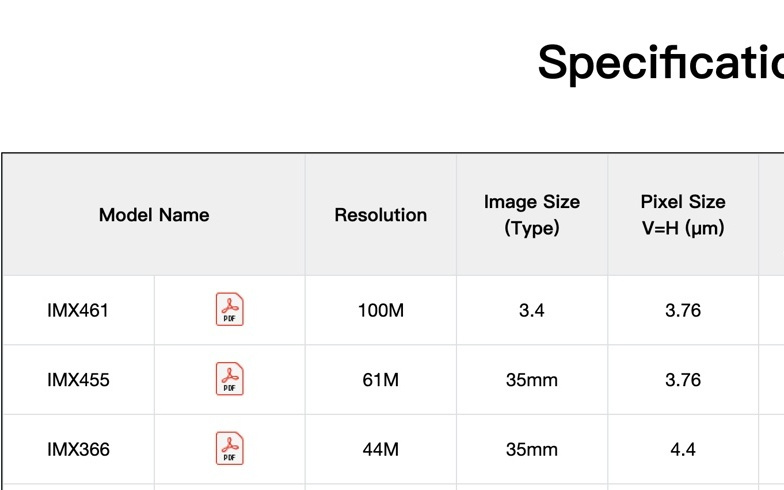The width and height of the screenshot is (784, 490).
Task: Open the IMX455 PDF datasheet icon
Action: pos(230,380)
